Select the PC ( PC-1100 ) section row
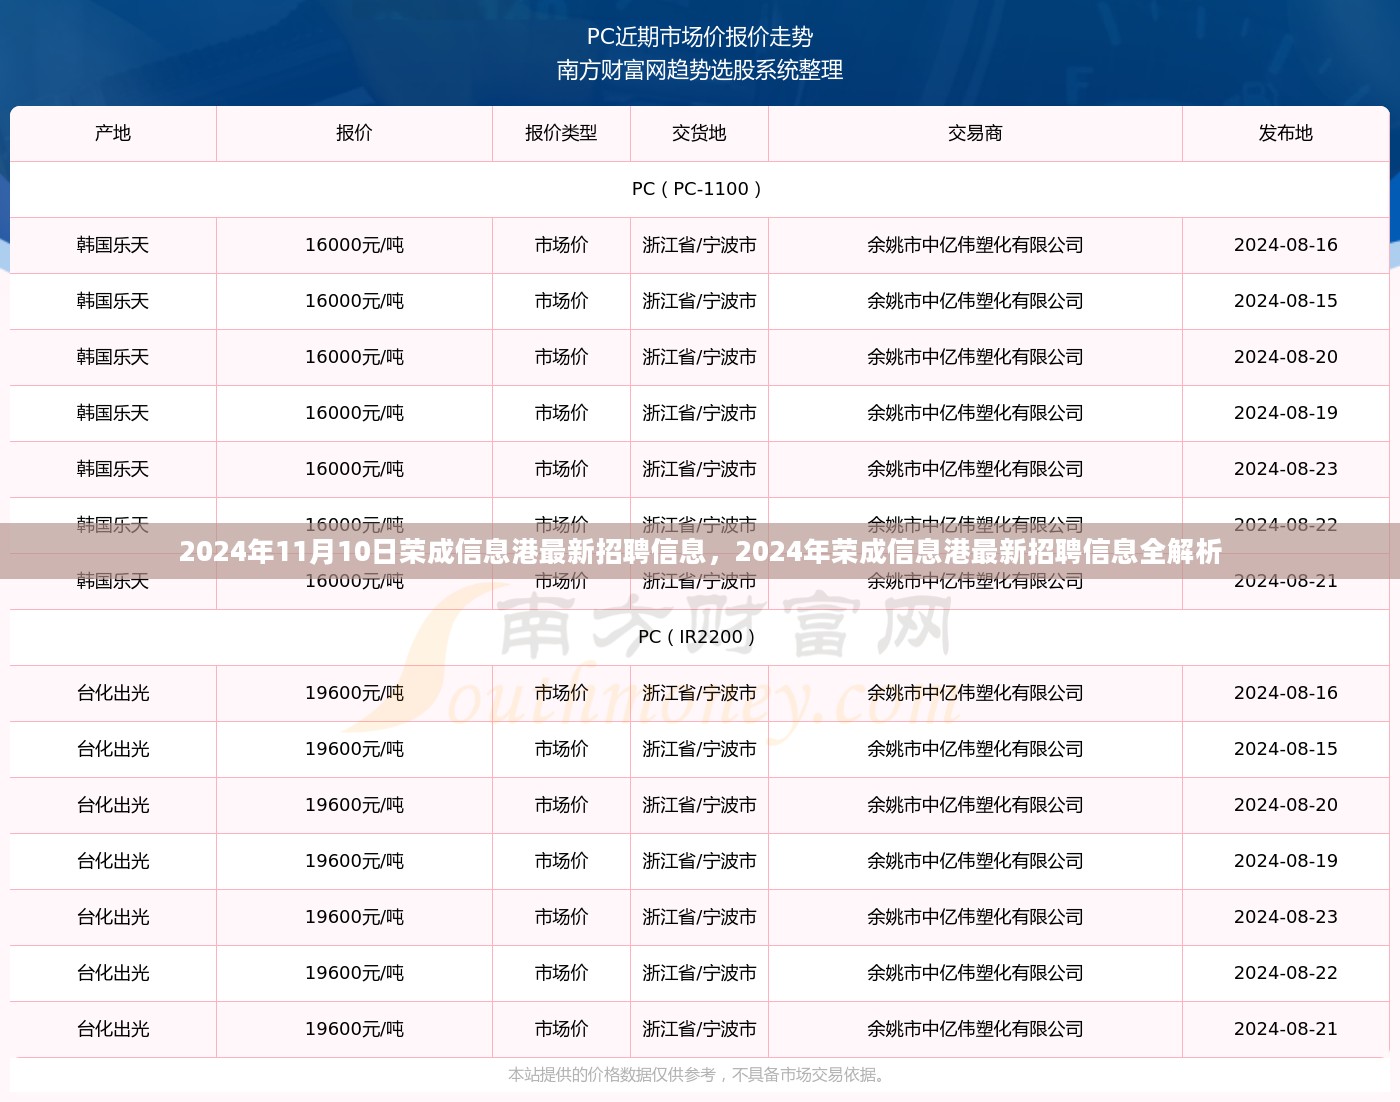The width and height of the screenshot is (1400, 1102). pos(700,189)
